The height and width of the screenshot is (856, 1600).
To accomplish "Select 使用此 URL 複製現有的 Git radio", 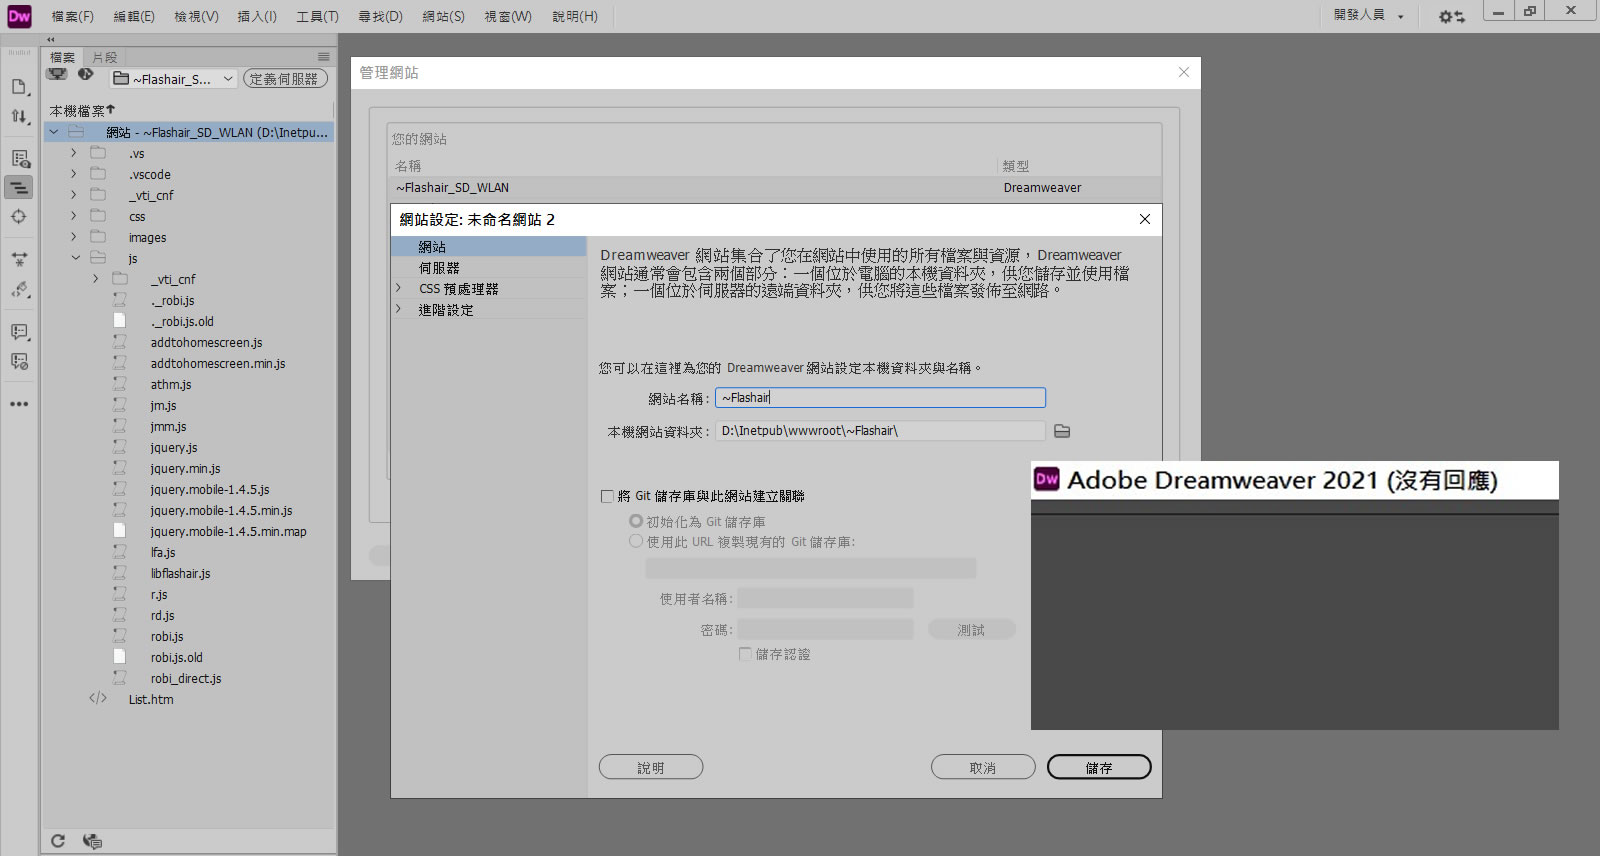I will pos(636,541).
